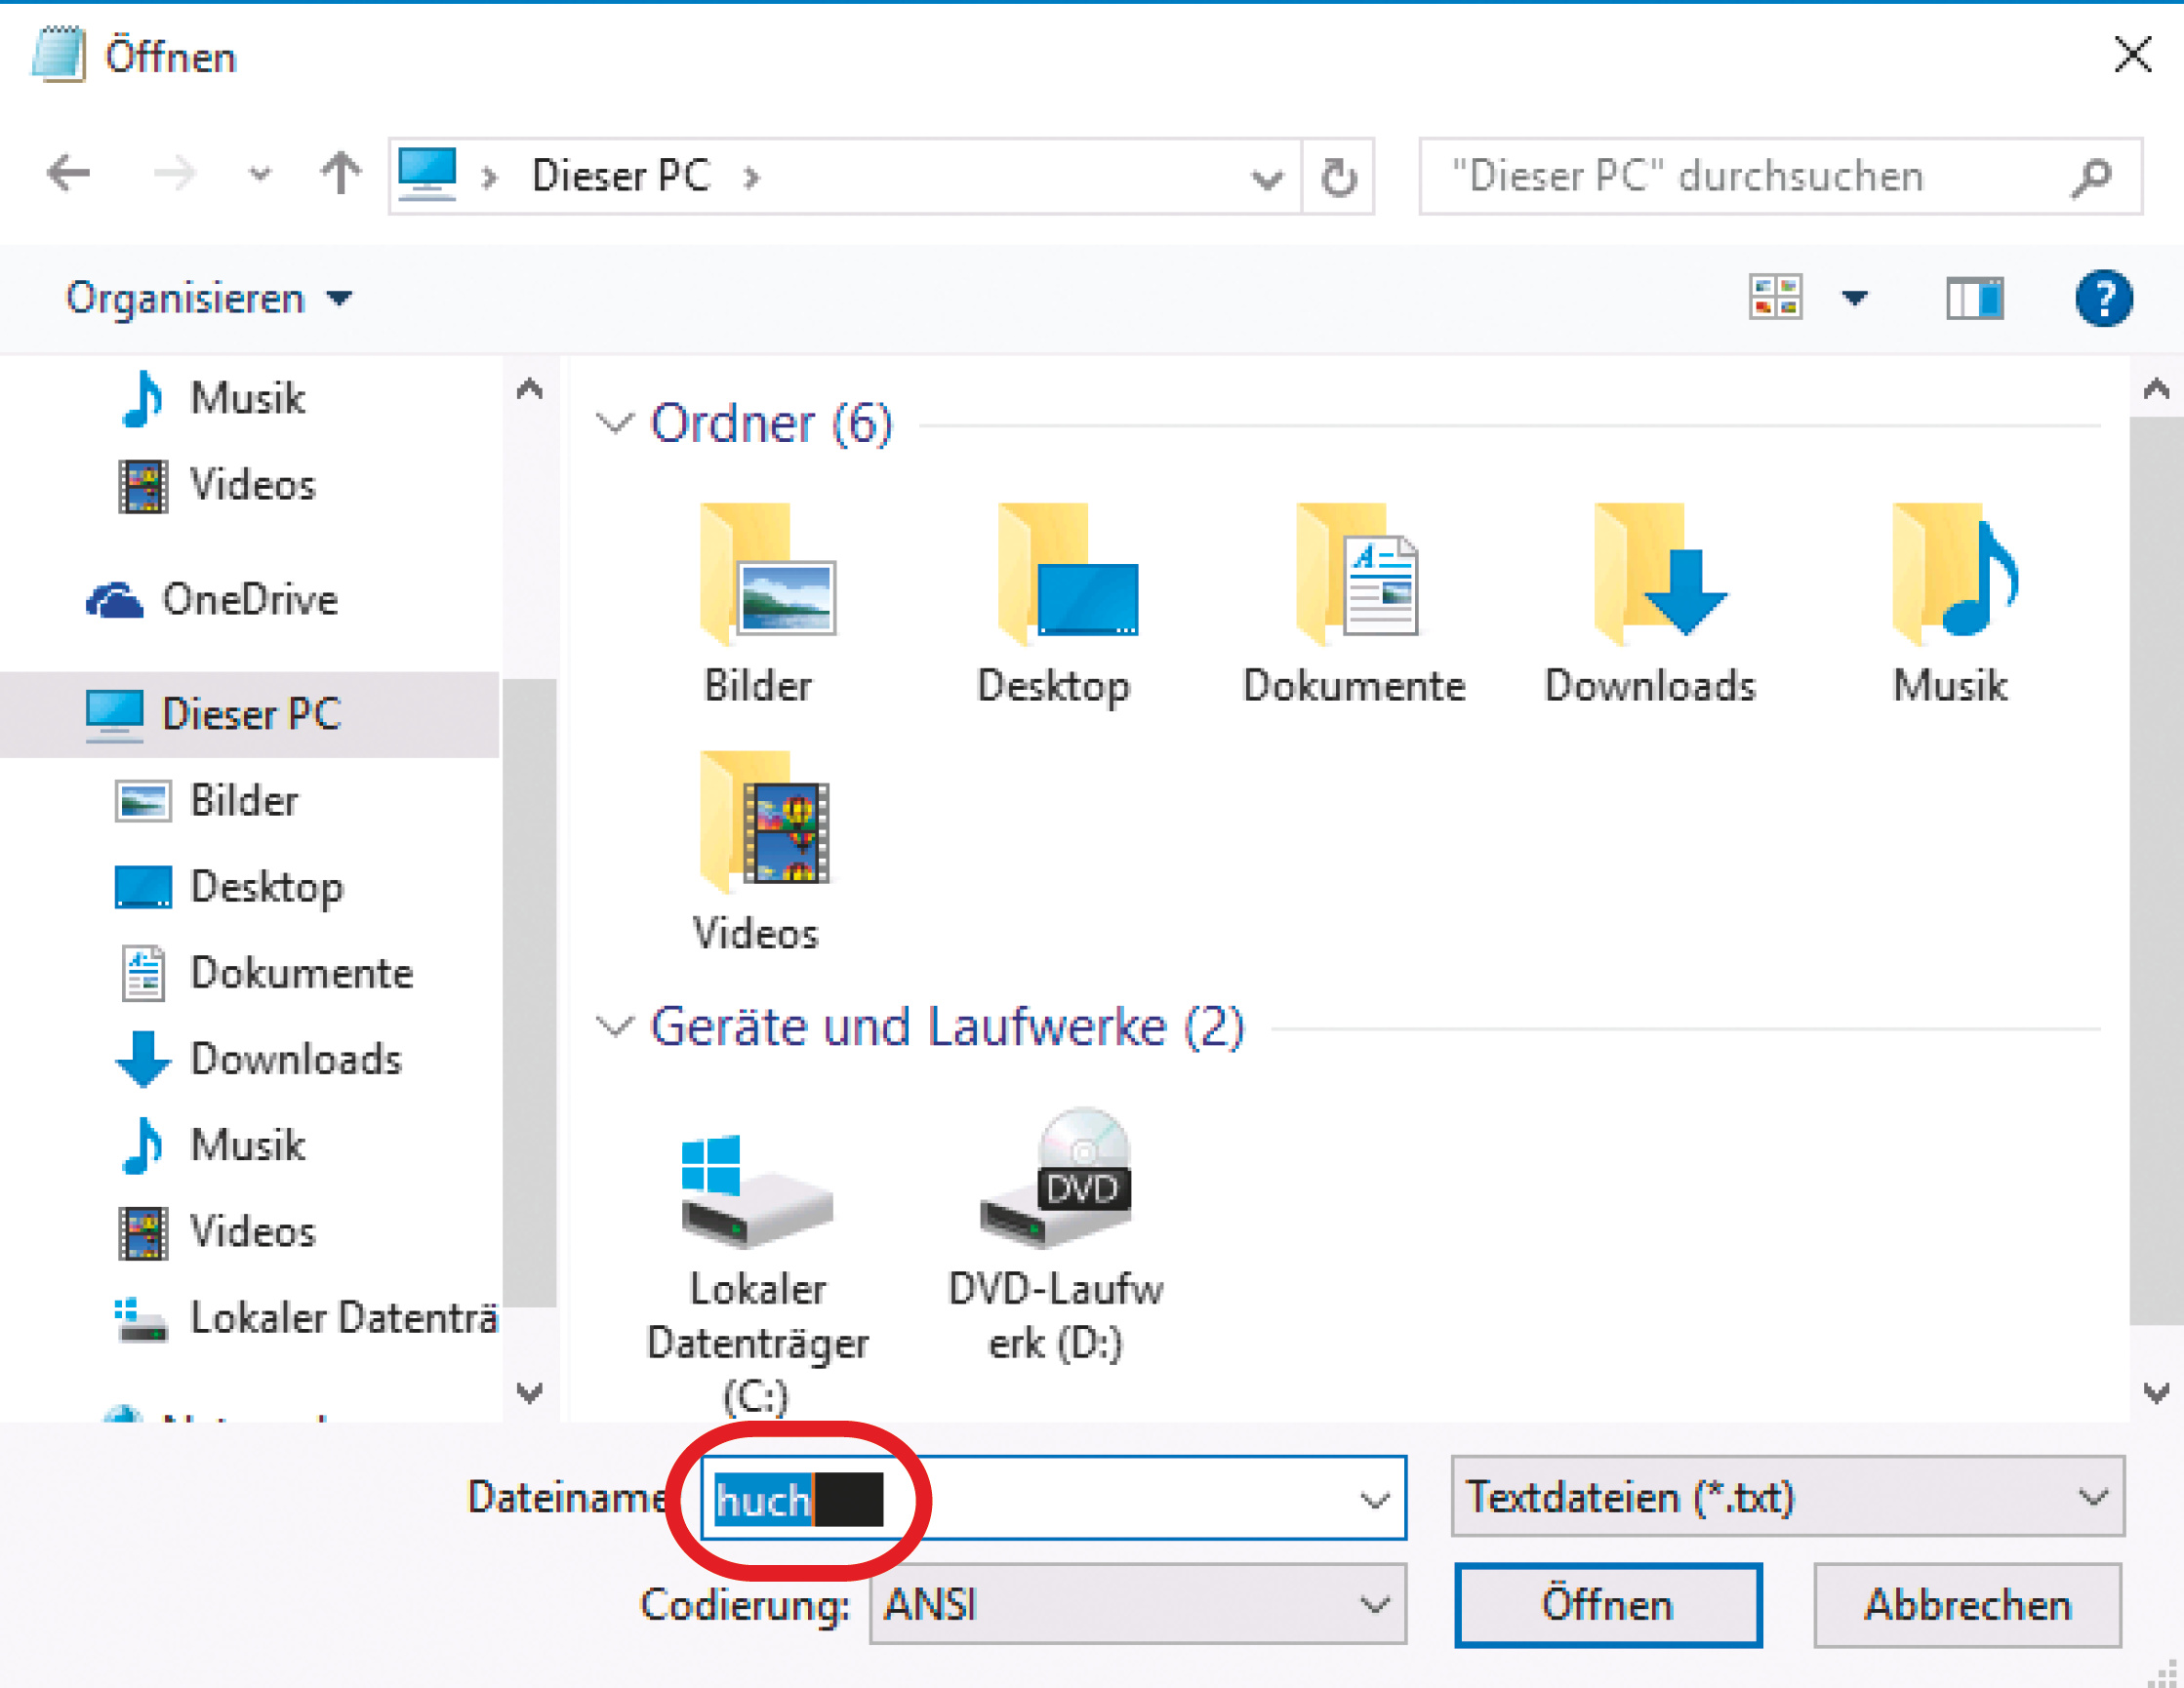Click the view layout icon
This screenshot has width=2184, height=1688.
[x=1775, y=298]
